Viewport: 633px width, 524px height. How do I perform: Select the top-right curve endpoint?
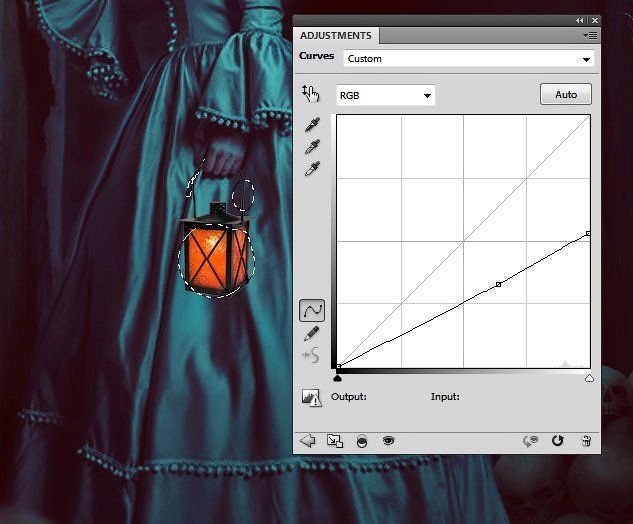click(x=588, y=233)
